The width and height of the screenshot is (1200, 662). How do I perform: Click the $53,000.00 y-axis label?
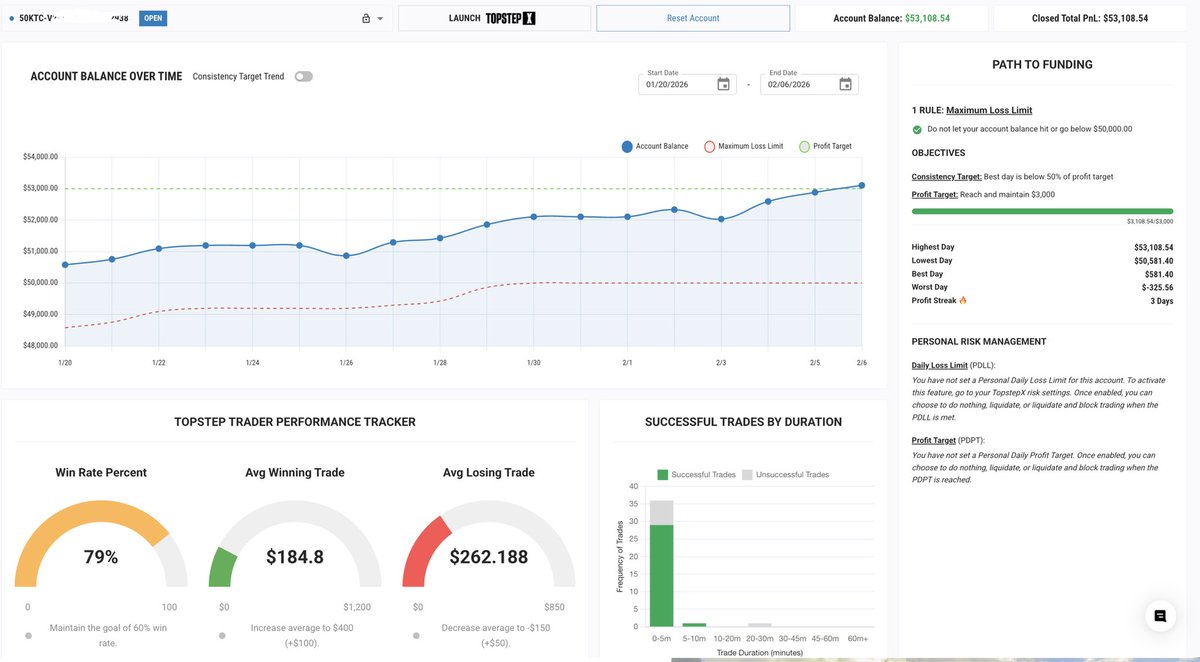click(x=40, y=188)
